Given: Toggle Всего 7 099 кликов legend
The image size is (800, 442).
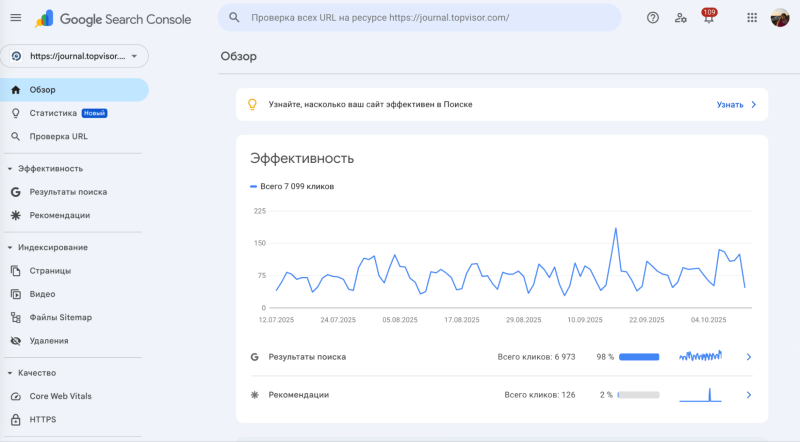Looking at the screenshot, I should pos(292,186).
